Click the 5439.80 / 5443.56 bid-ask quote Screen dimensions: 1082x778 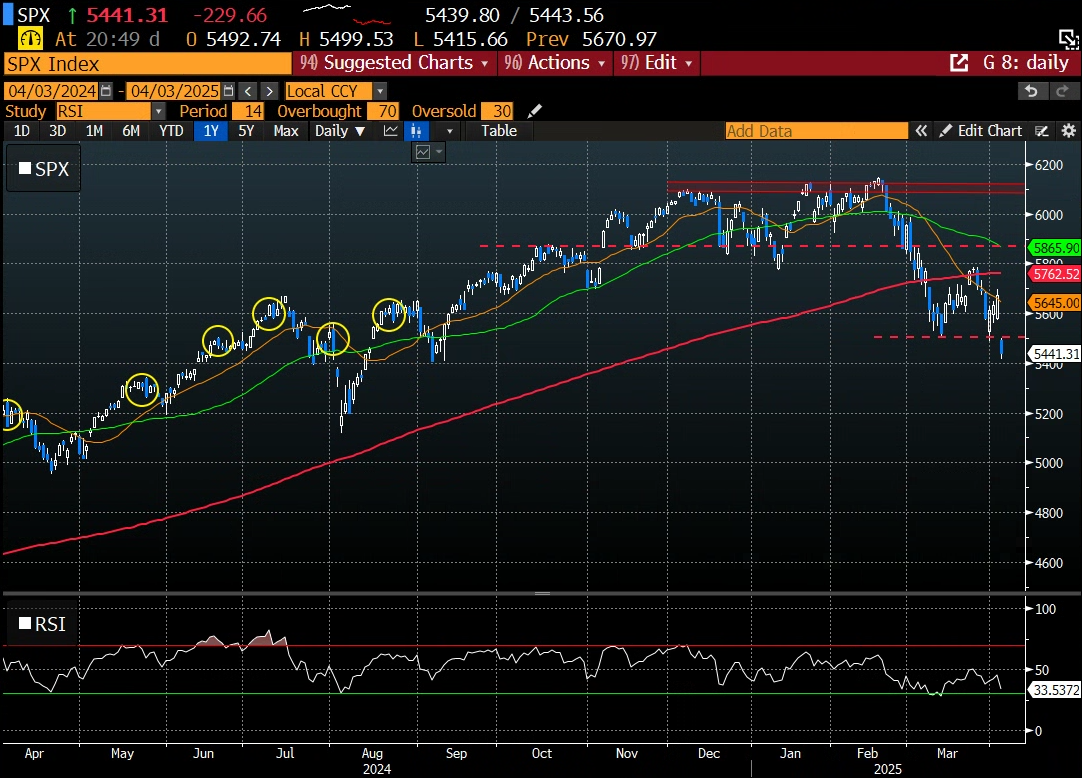pos(514,15)
